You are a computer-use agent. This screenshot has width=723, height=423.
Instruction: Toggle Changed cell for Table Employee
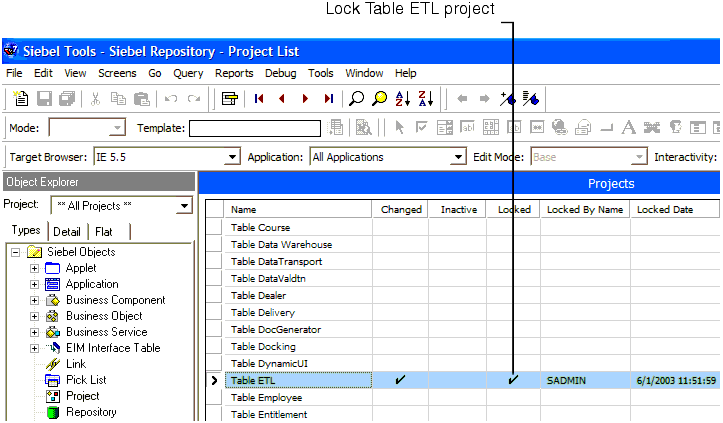[x=400, y=397]
